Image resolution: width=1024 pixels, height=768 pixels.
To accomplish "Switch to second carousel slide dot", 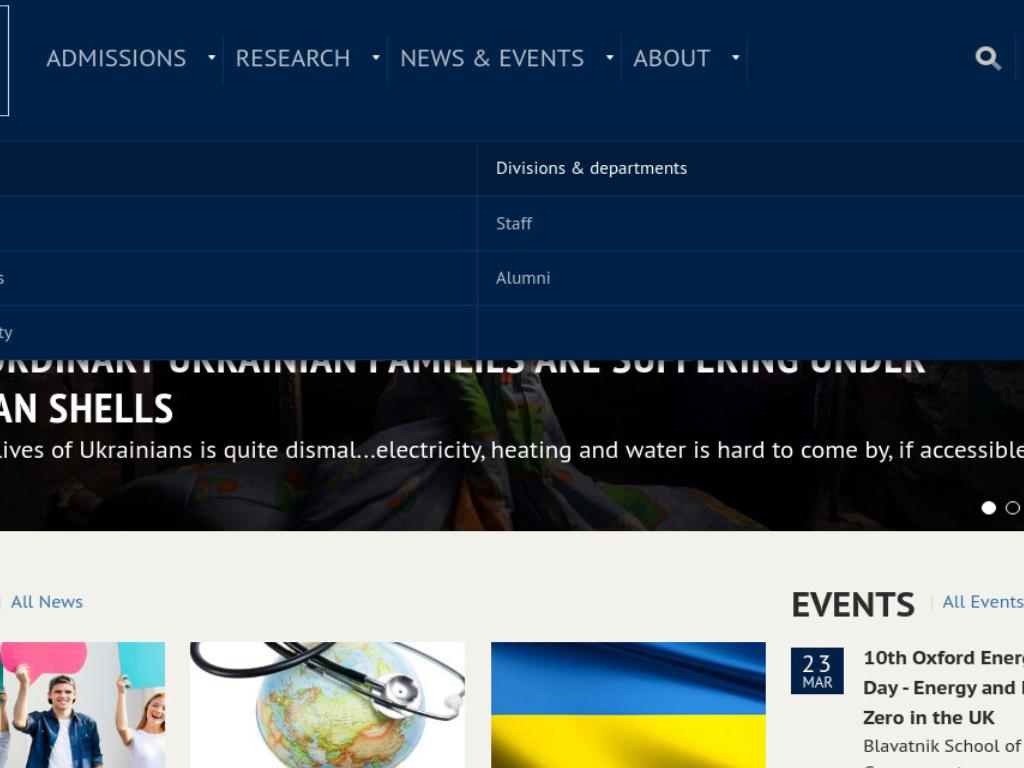I will (1012, 507).
